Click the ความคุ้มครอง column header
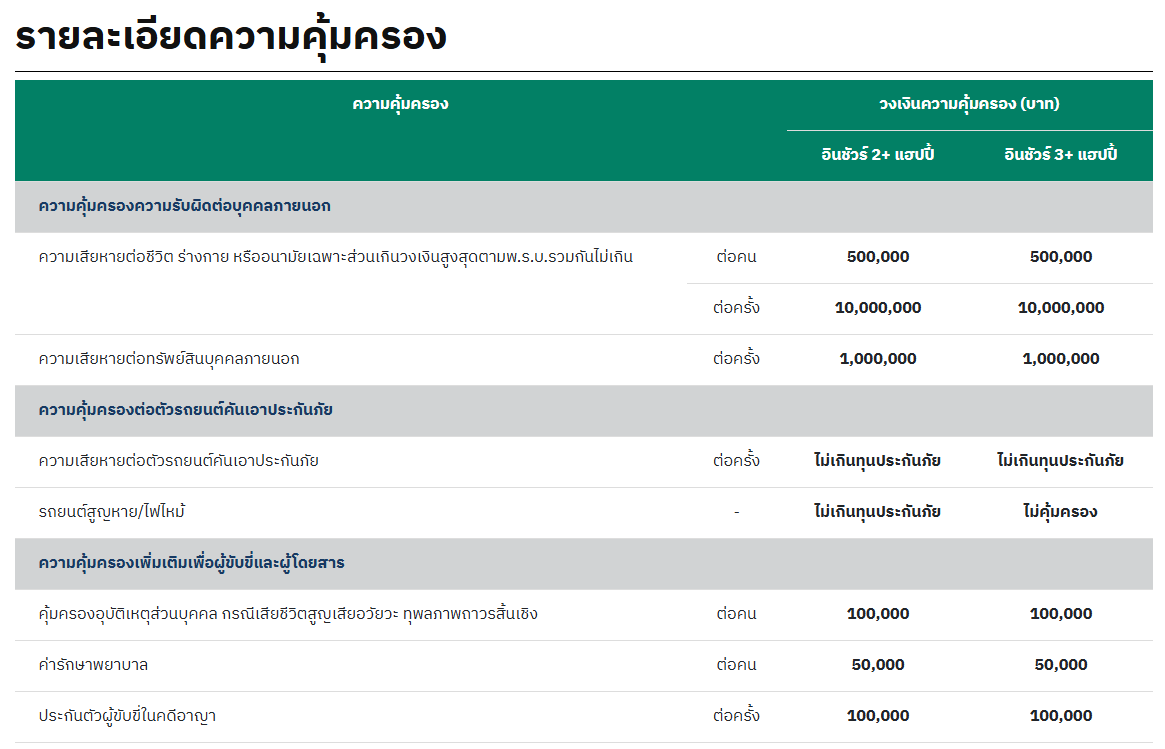 (x=400, y=104)
